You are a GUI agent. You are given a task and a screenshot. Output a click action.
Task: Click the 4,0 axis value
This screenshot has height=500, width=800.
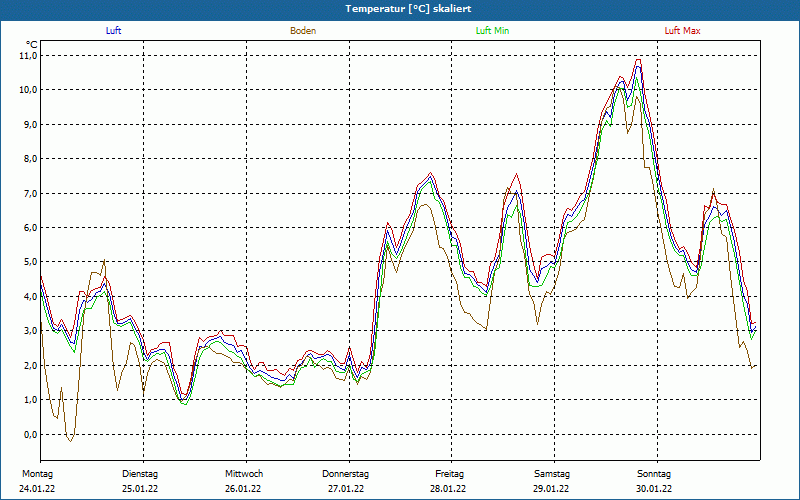coord(30,296)
